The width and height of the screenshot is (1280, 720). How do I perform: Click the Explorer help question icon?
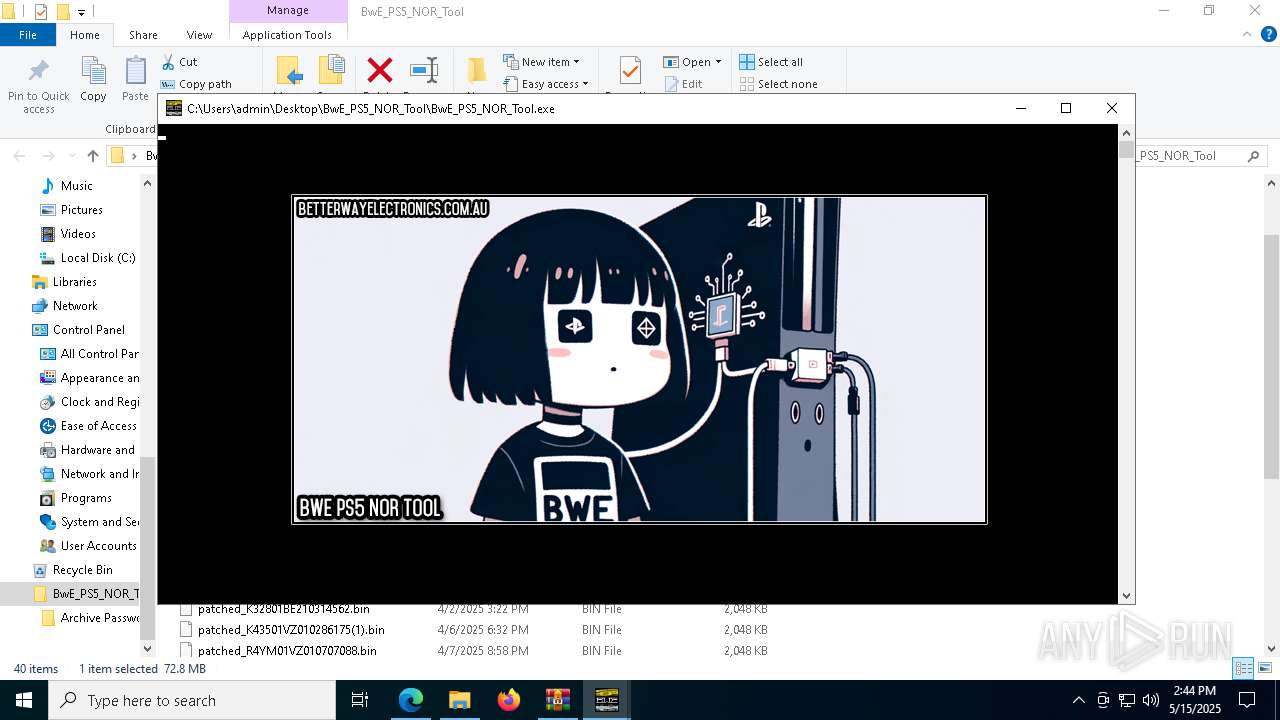pos(1268,34)
